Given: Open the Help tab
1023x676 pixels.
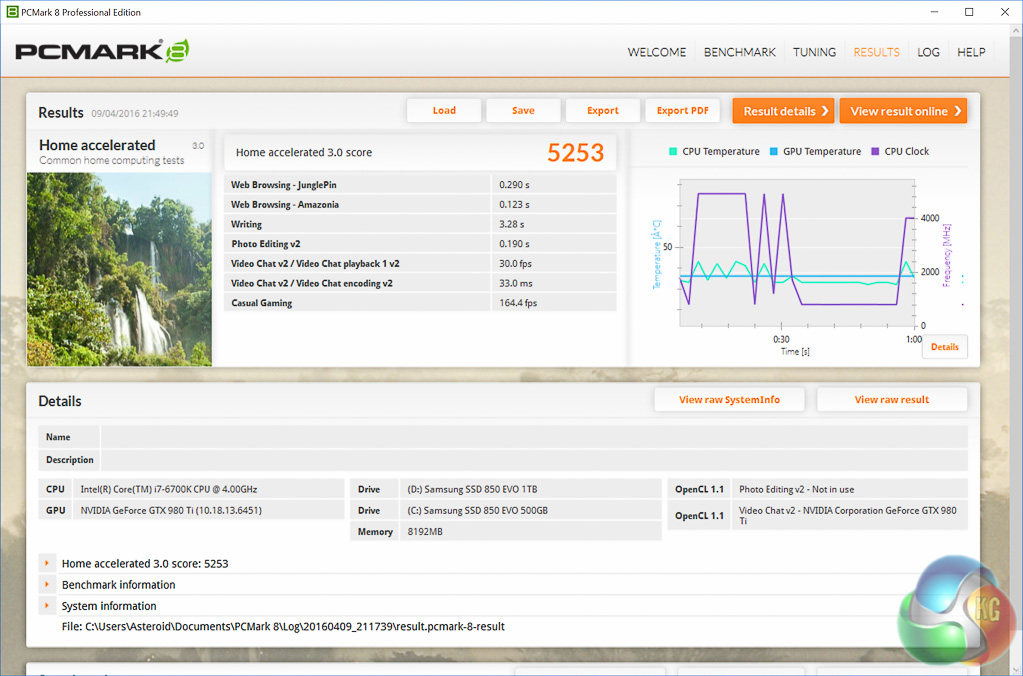Looking at the screenshot, I should coord(970,52).
